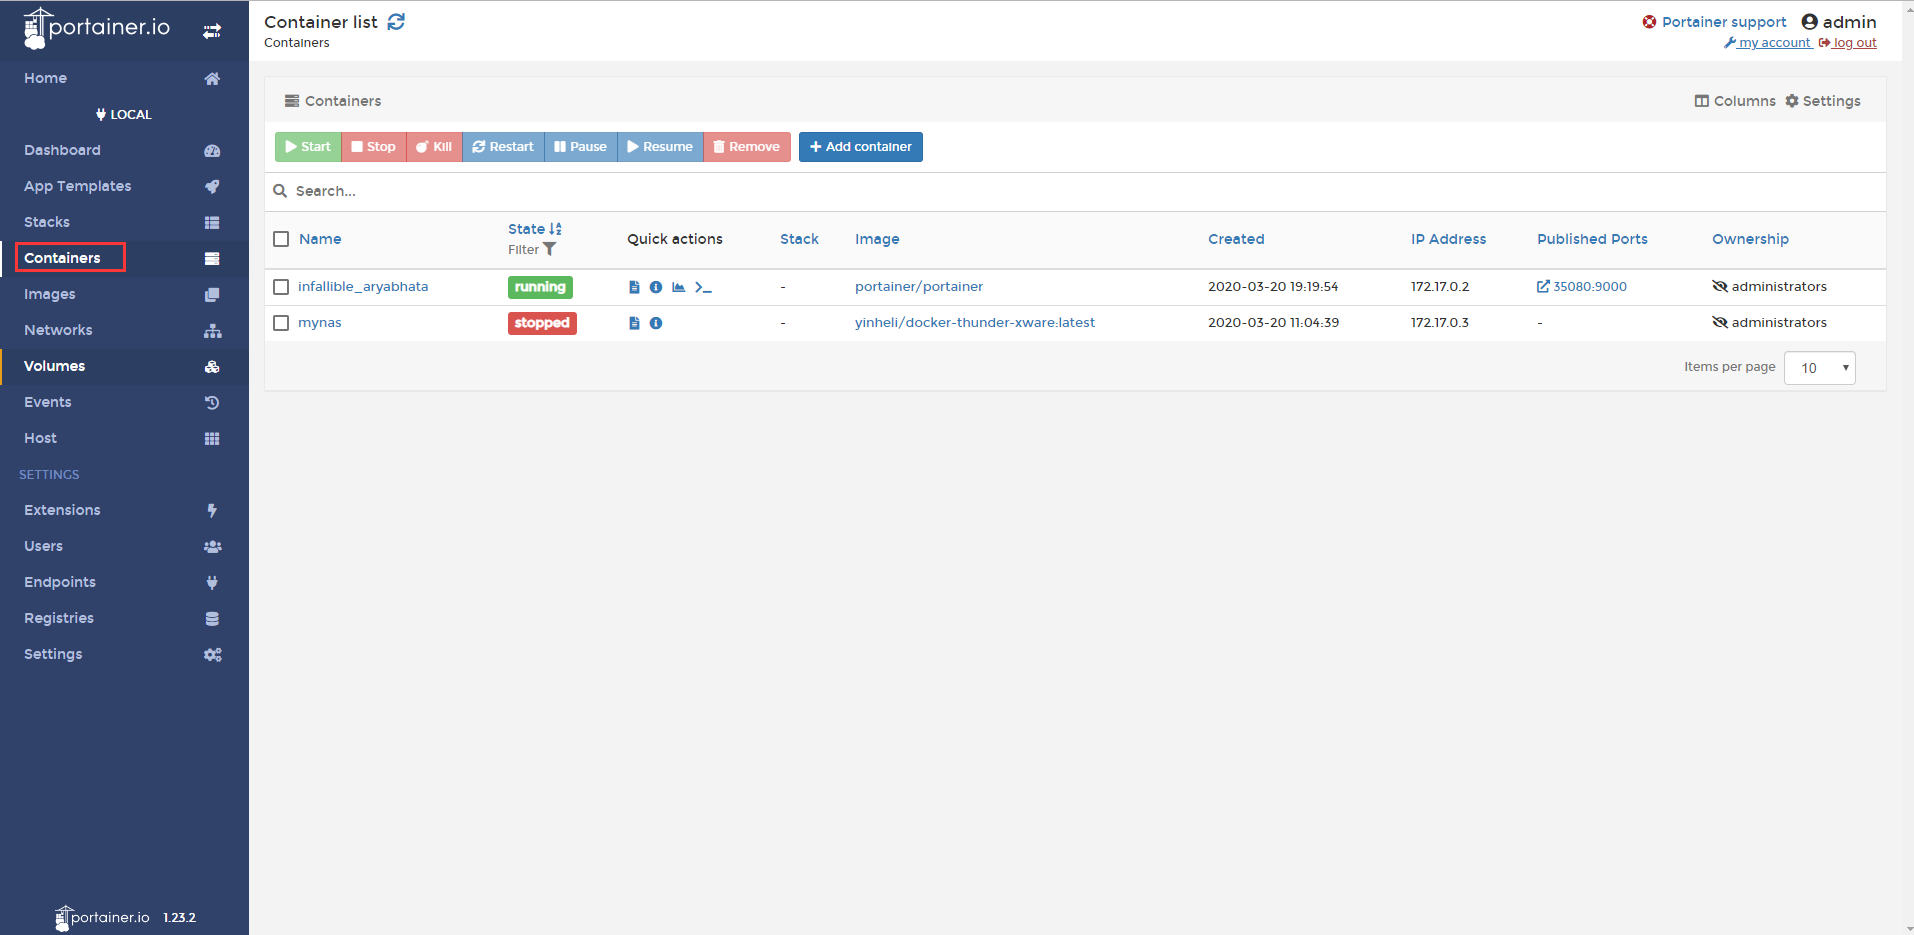Open yinheli/docker-thunder-xware:latest image link
The image size is (1914, 935).
click(x=975, y=323)
